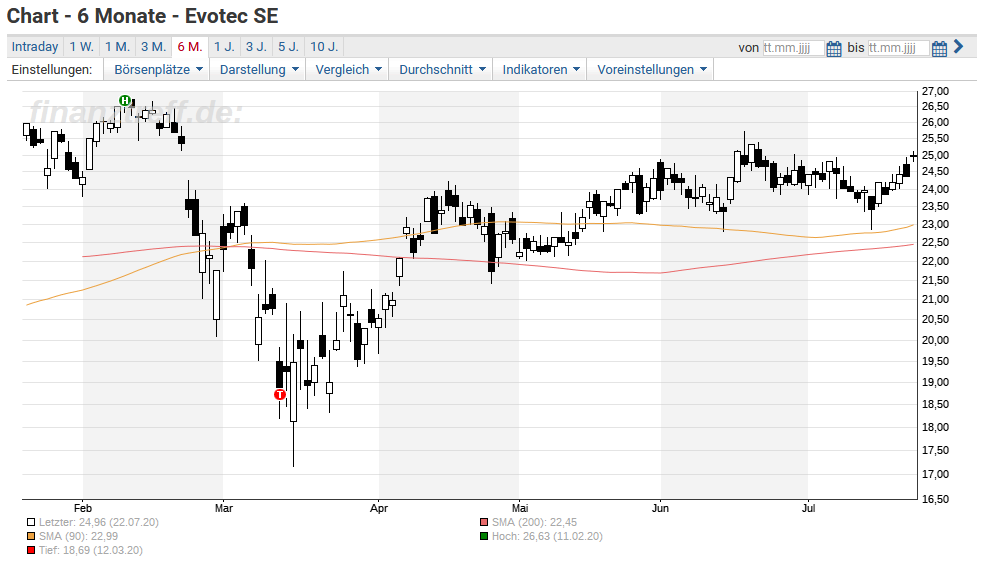Click the 'Jul' x-axis label
Viewport: 986px width, 561px height.
(x=808, y=508)
